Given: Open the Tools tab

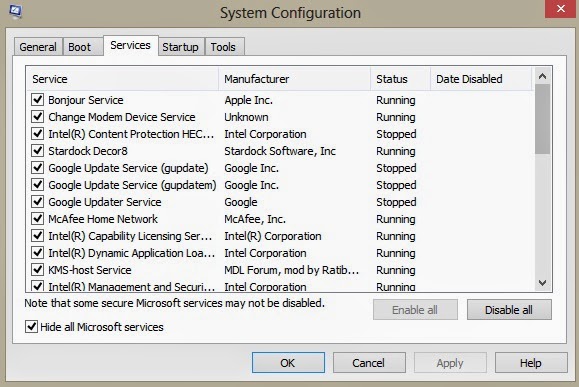Looking at the screenshot, I should pos(224,47).
